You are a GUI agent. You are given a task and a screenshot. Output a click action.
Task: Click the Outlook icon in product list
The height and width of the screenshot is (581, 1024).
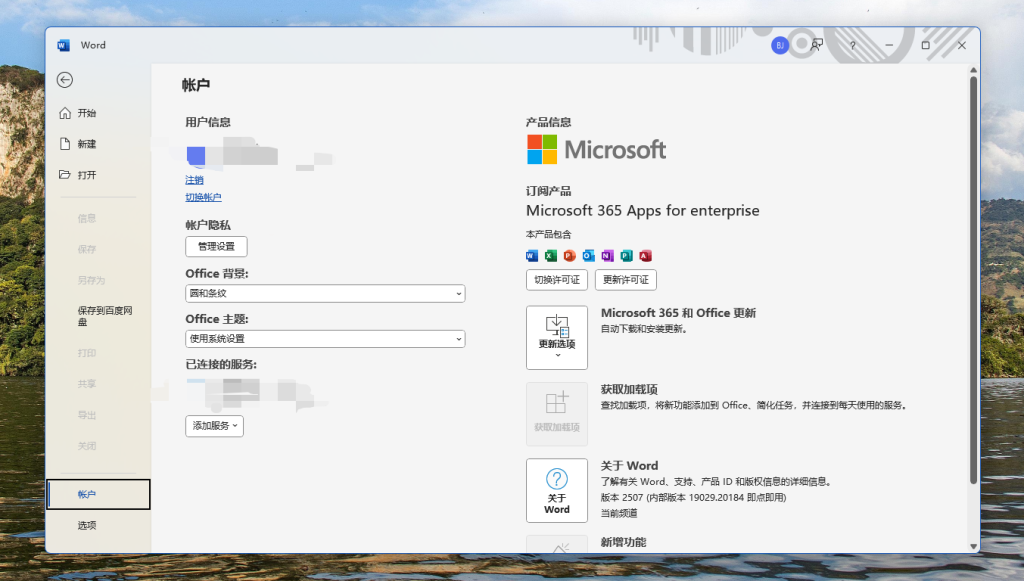[588, 256]
